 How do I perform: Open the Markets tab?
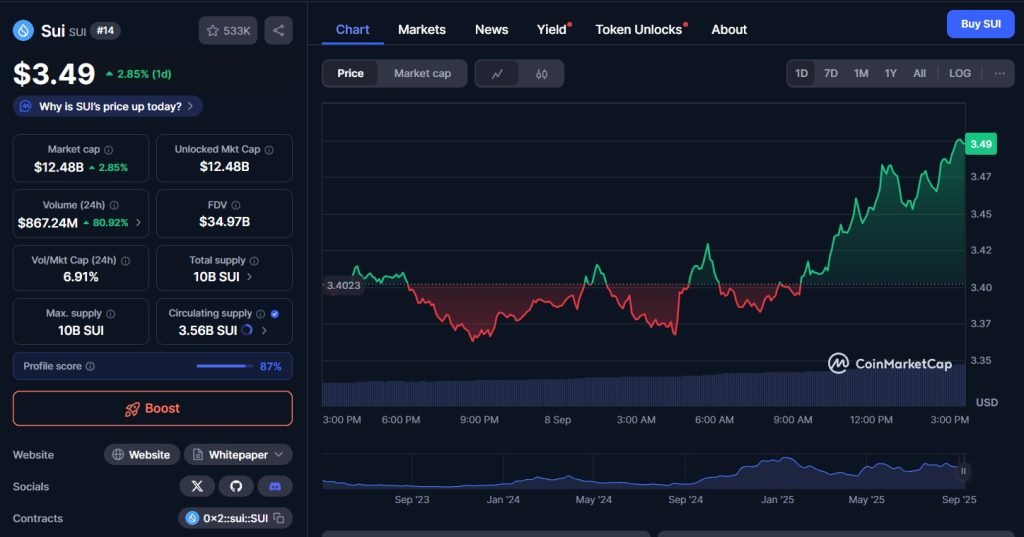tap(422, 29)
